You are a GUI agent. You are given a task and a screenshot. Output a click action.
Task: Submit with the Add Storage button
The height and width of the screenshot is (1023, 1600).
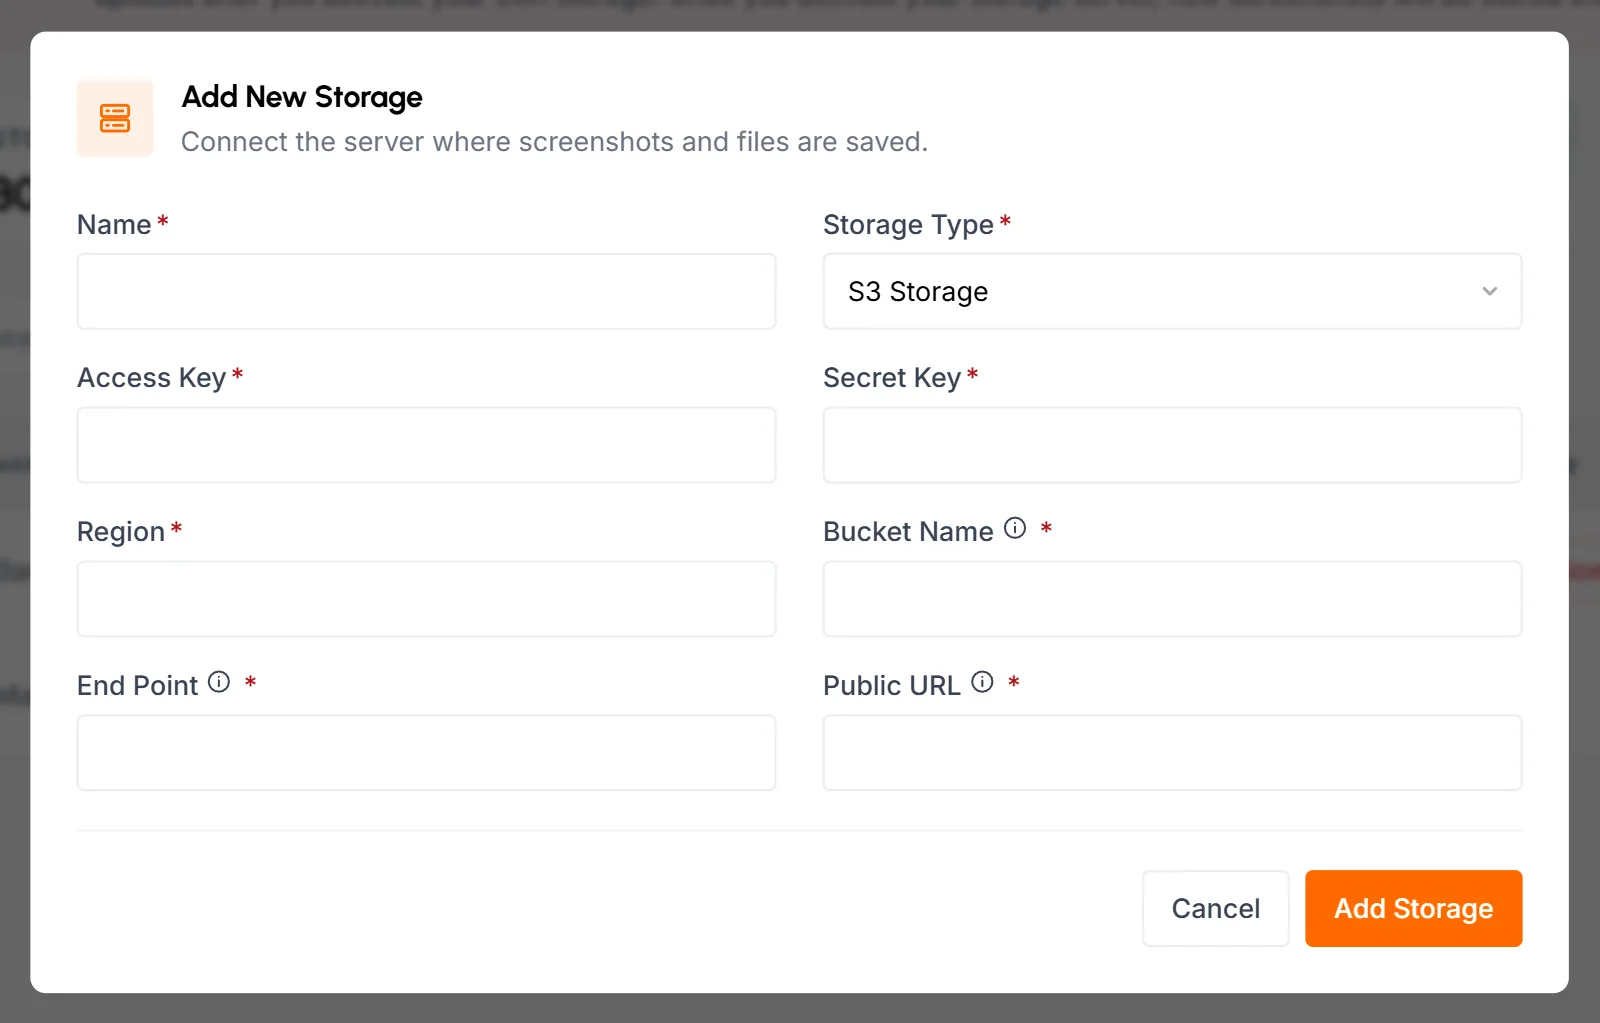(1413, 908)
